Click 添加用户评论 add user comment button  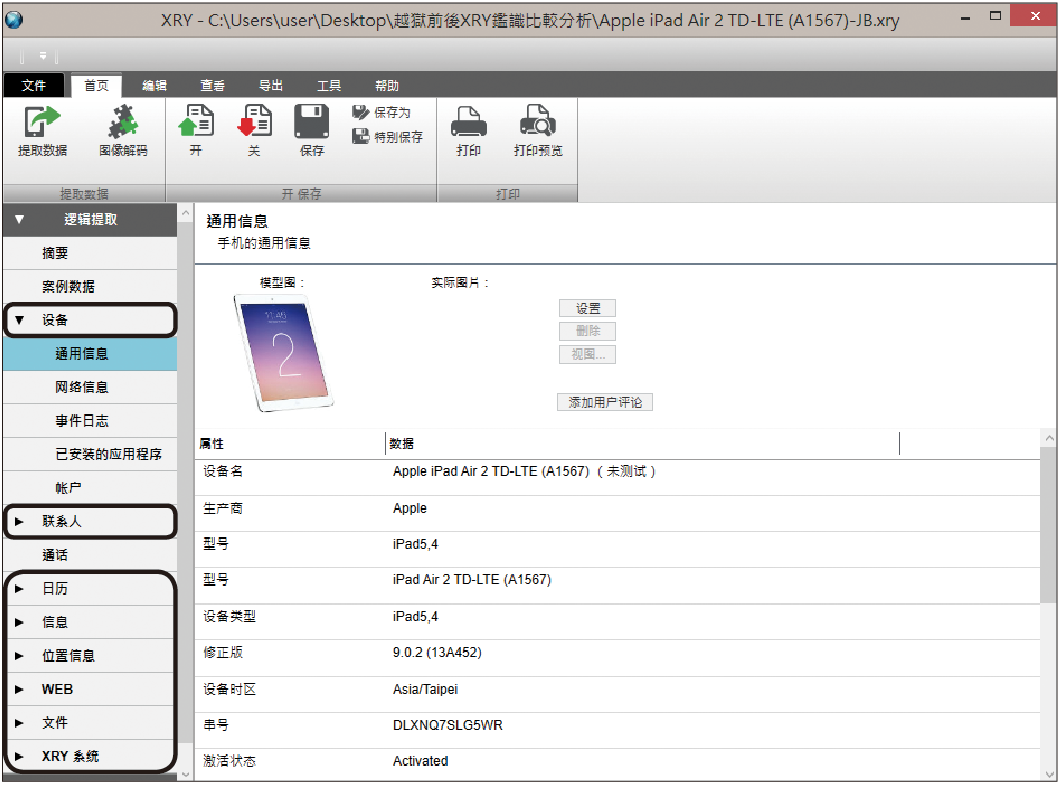click(x=605, y=402)
